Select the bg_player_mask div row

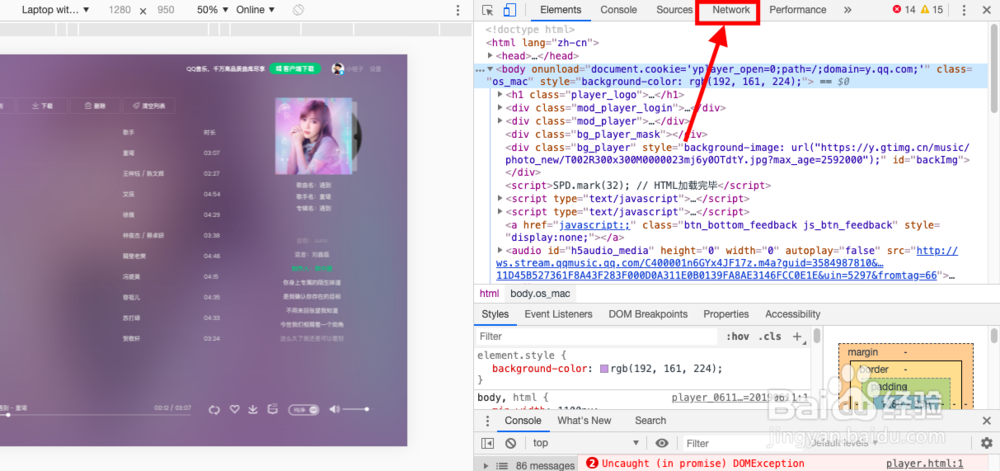click(607, 134)
